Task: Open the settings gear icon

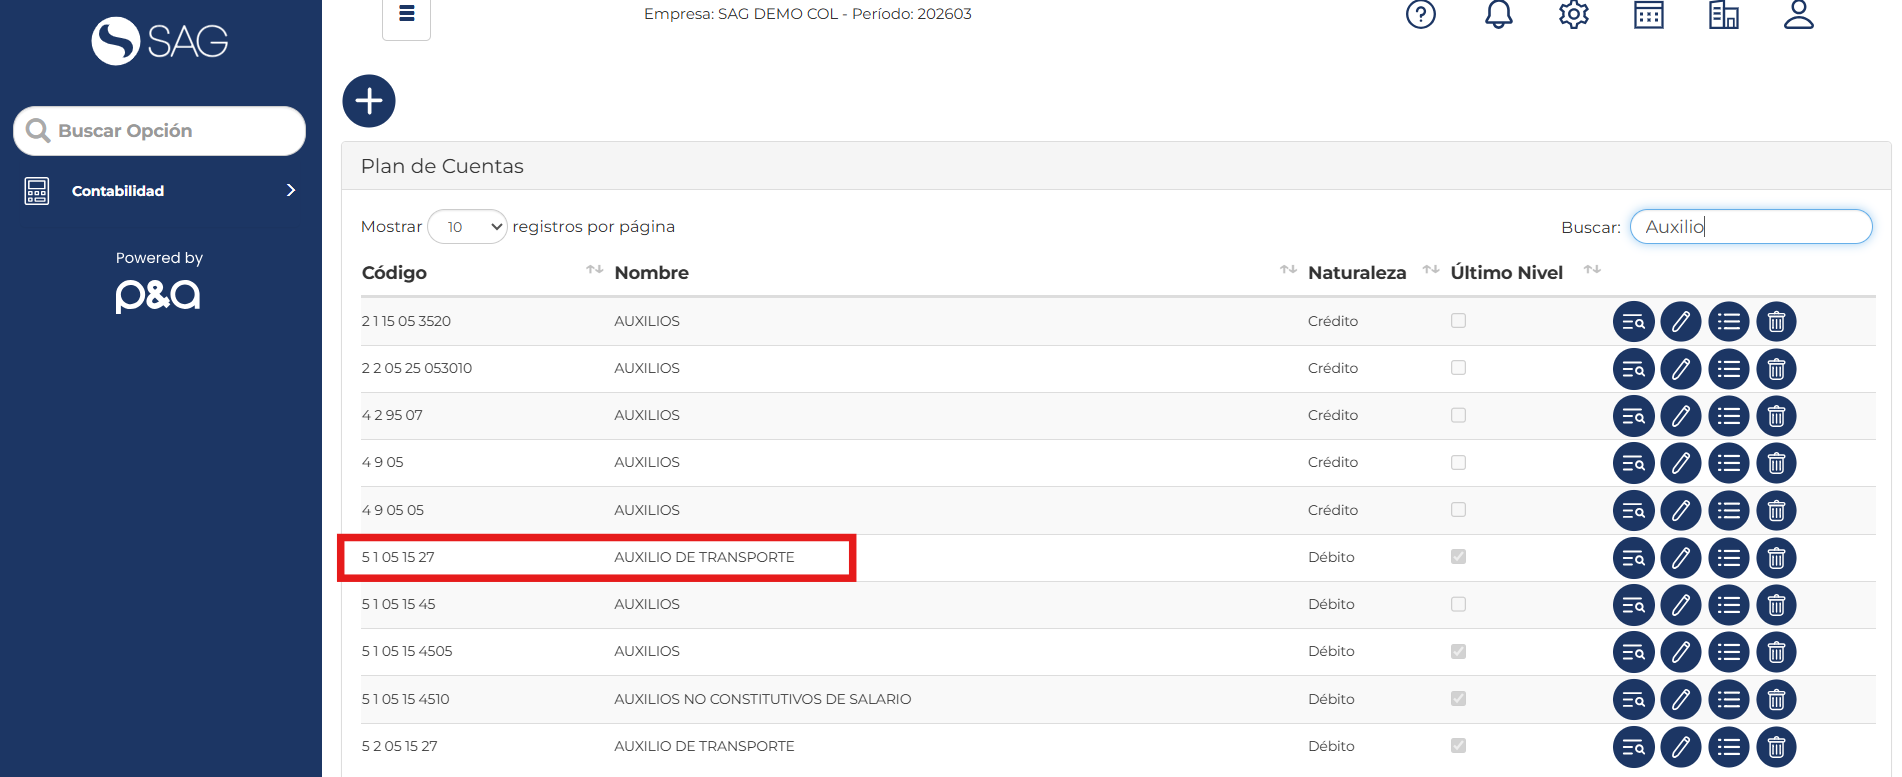Action: click(1573, 15)
